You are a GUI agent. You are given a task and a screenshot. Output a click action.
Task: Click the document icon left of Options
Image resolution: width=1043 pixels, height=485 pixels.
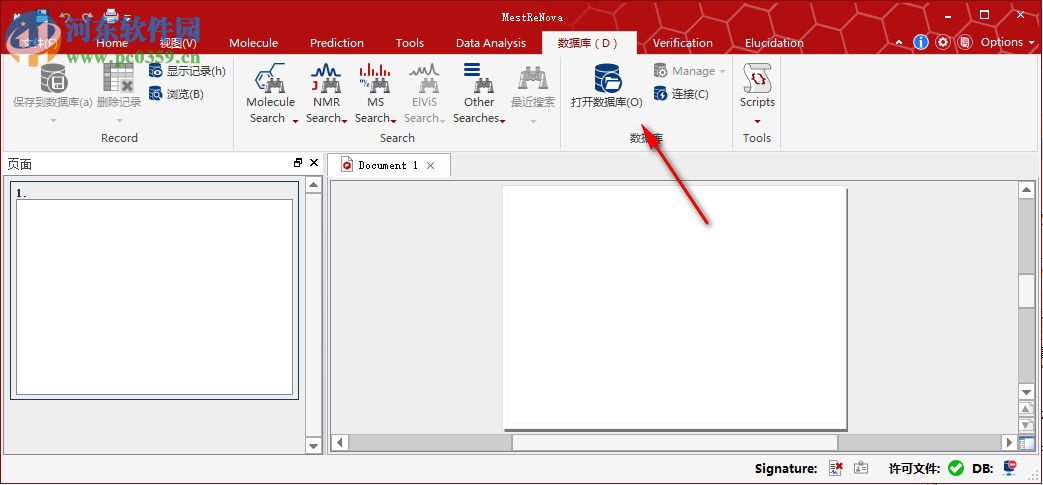point(965,42)
